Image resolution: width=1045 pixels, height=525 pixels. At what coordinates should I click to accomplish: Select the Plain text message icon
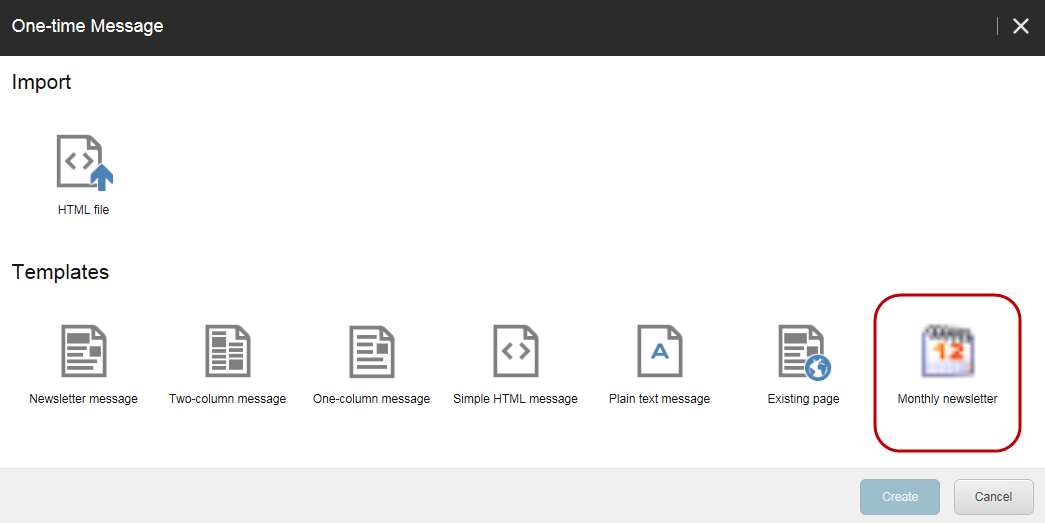pyautogui.click(x=659, y=351)
